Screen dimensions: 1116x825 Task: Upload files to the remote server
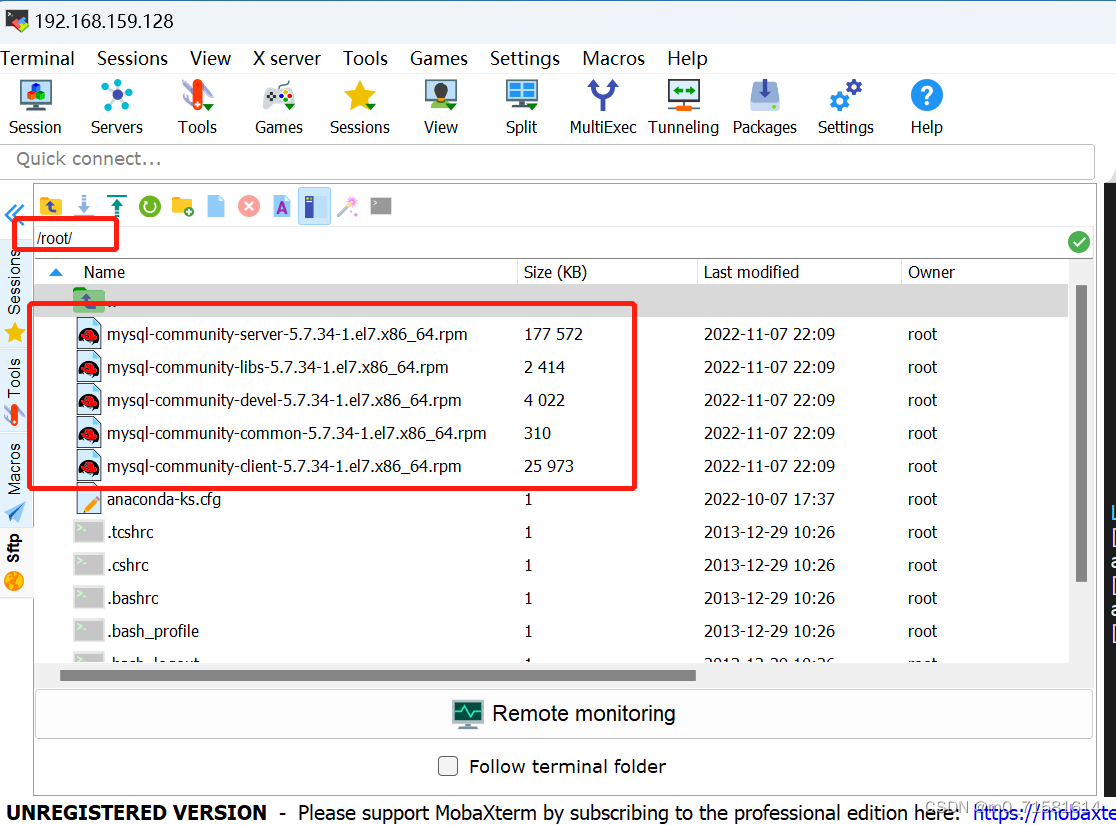tap(117, 206)
